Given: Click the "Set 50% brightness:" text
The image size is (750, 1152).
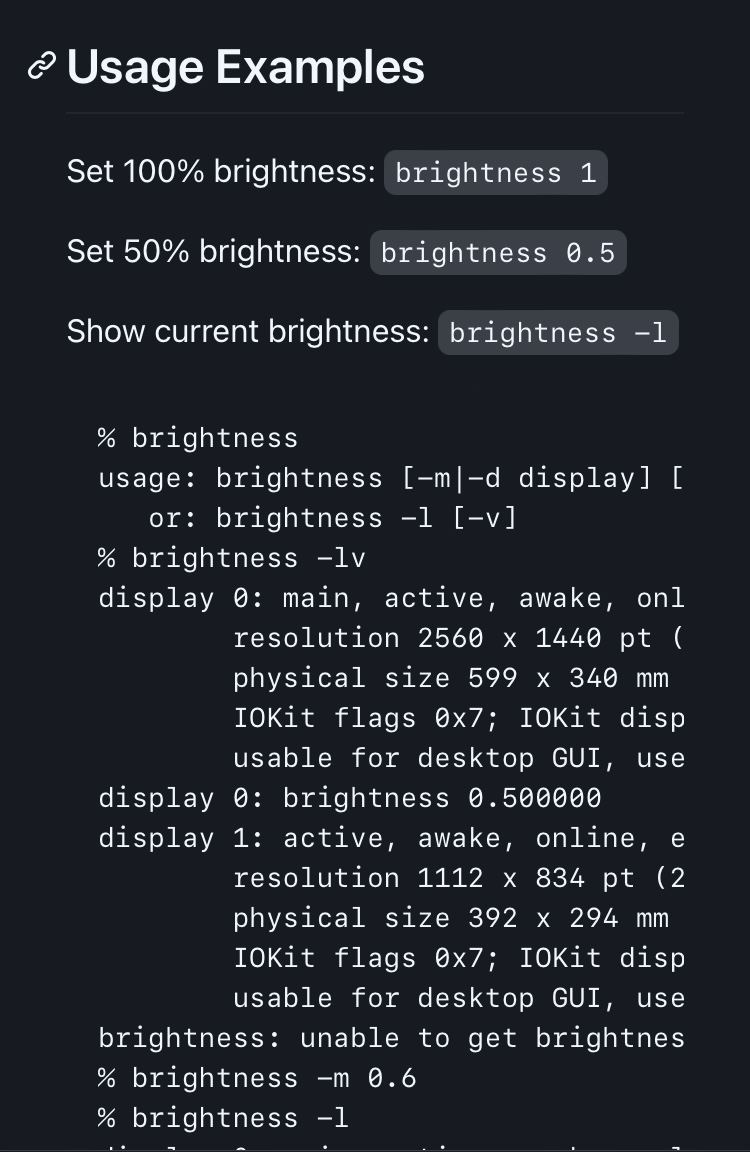Looking at the screenshot, I should 213,252.
